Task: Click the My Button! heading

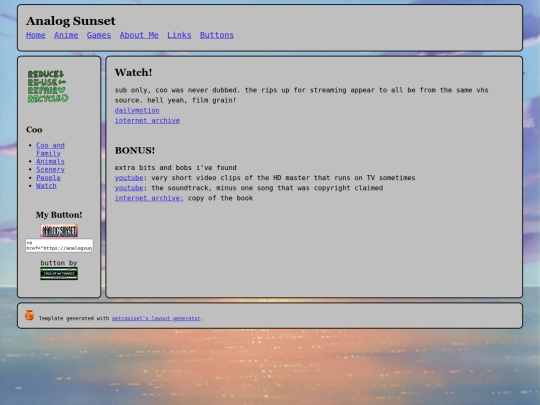Action: point(59,215)
